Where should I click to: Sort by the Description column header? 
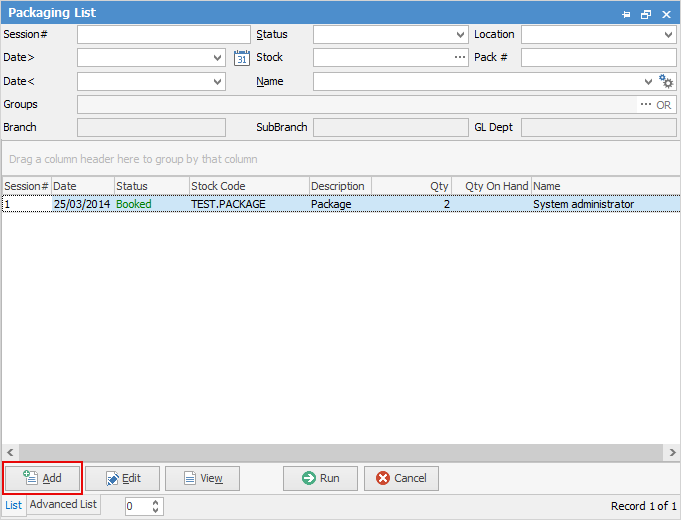pyautogui.click(x=340, y=186)
